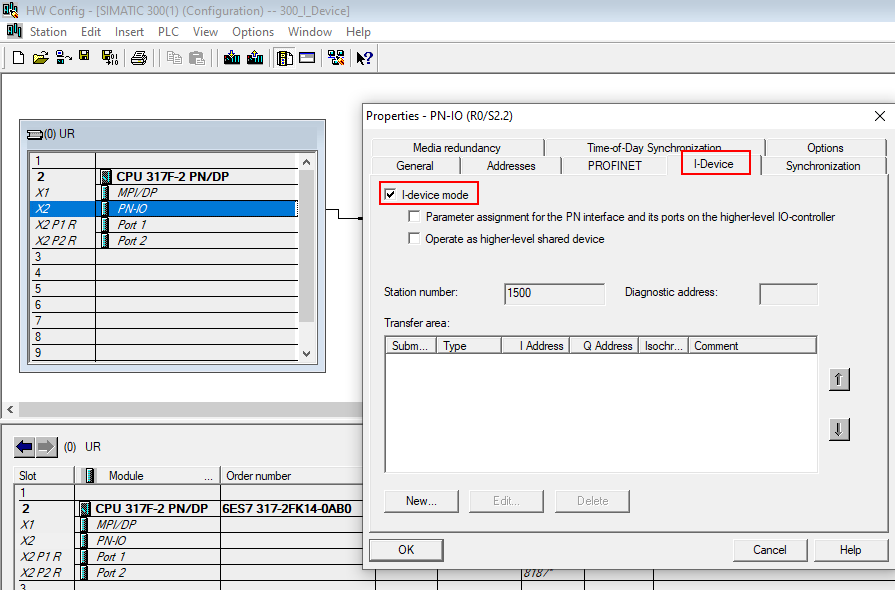
Task: Switch to the PROFINET tab
Action: click(x=615, y=166)
